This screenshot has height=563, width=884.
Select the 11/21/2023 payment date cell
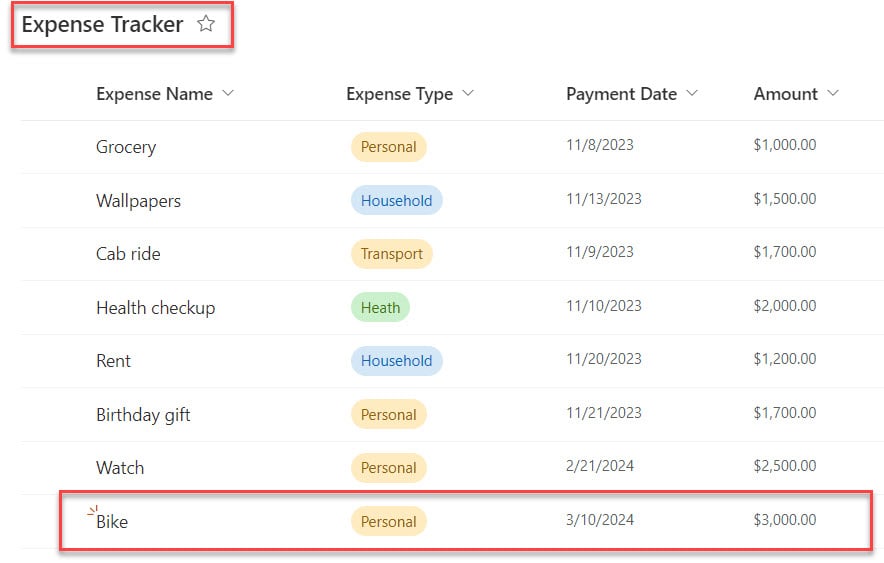click(x=604, y=413)
